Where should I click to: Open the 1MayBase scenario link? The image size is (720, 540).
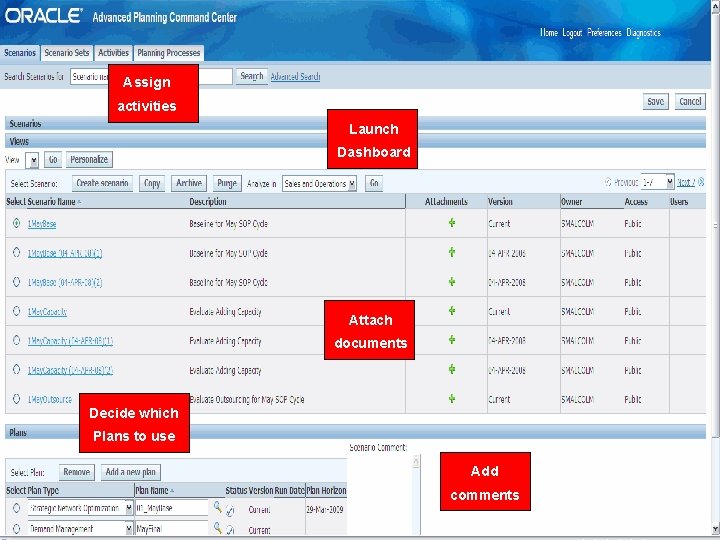tap(42, 224)
